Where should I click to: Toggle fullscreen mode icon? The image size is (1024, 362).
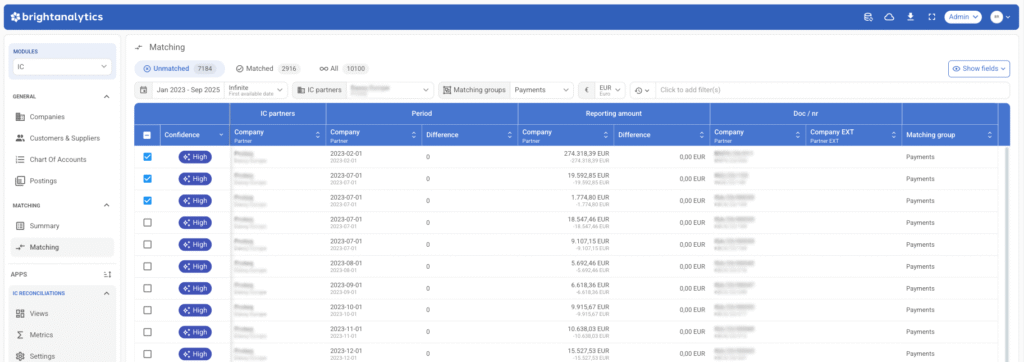(932, 17)
